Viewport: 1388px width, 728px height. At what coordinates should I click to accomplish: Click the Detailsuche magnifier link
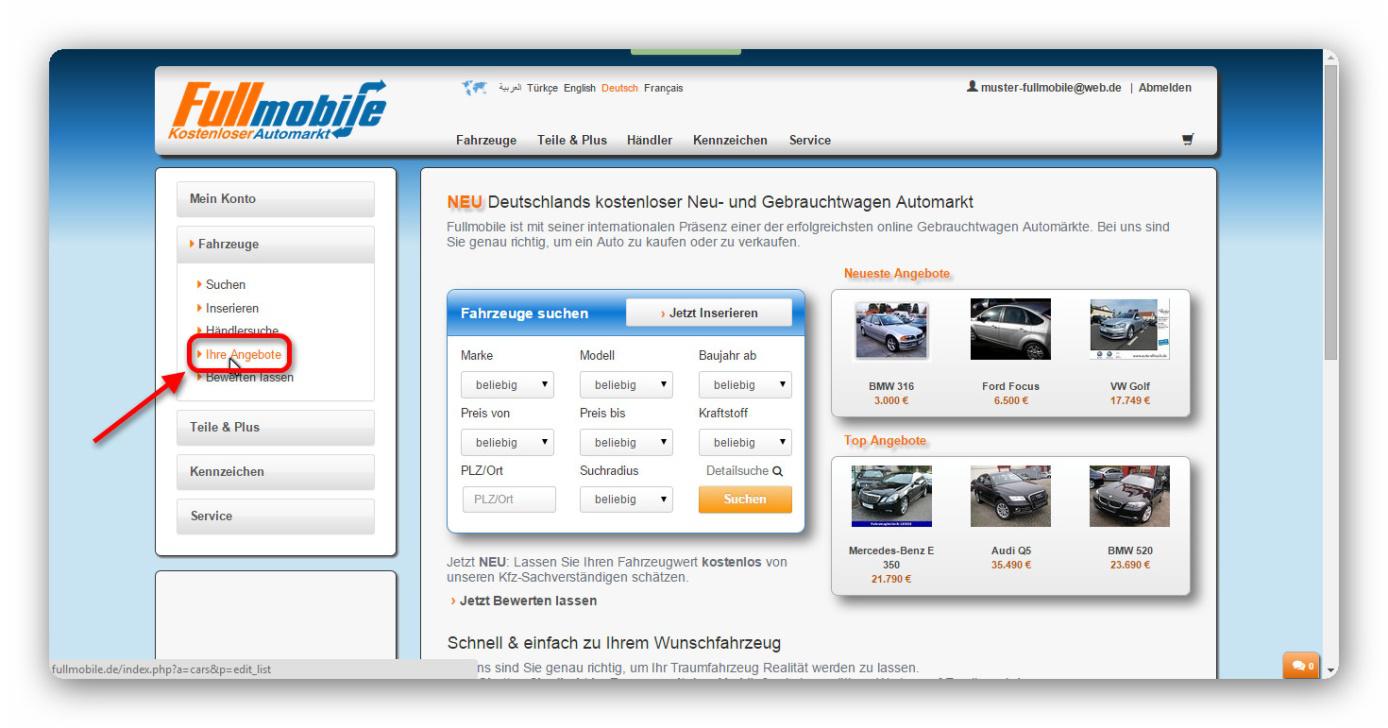tap(744, 470)
